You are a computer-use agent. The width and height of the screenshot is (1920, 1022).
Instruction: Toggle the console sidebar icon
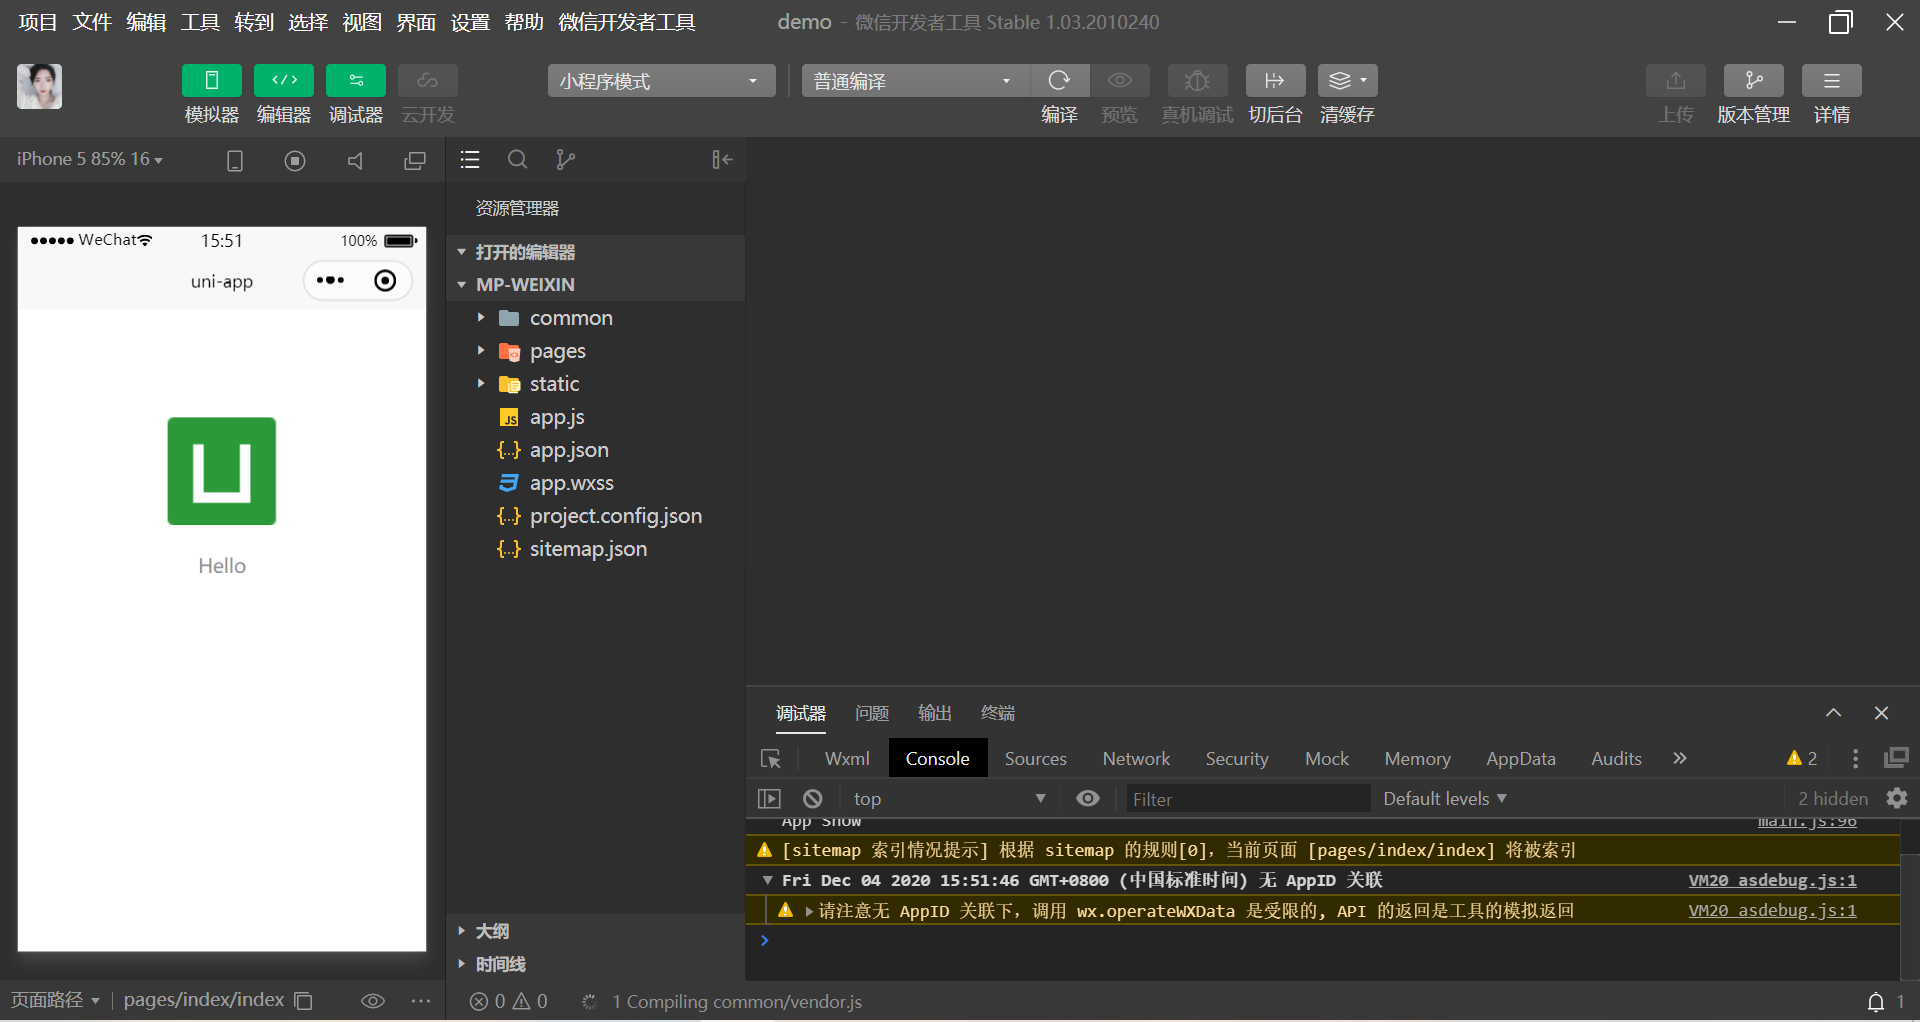click(x=769, y=798)
